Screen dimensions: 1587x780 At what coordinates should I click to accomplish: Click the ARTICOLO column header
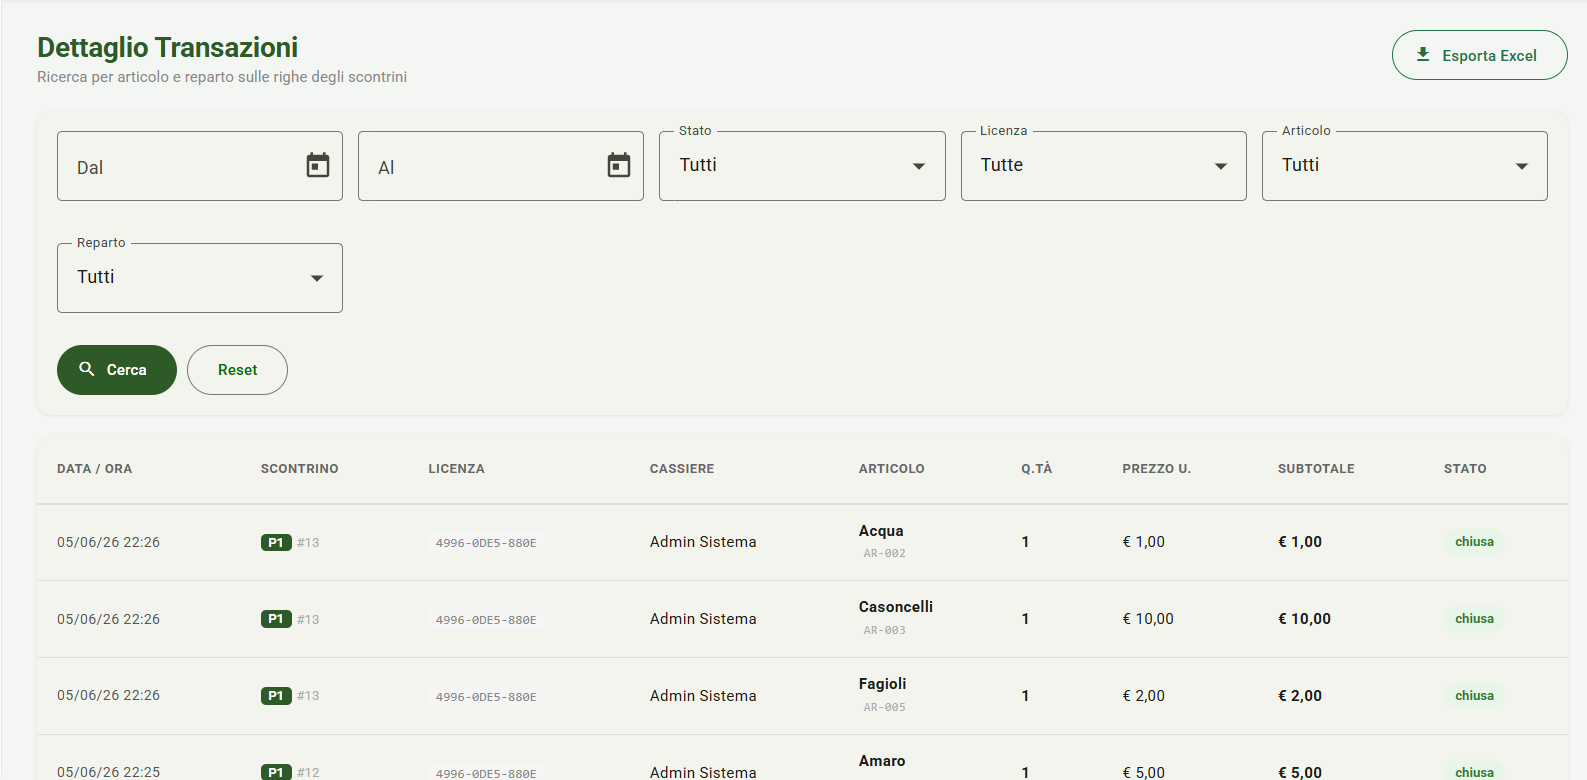[x=891, y=469]
